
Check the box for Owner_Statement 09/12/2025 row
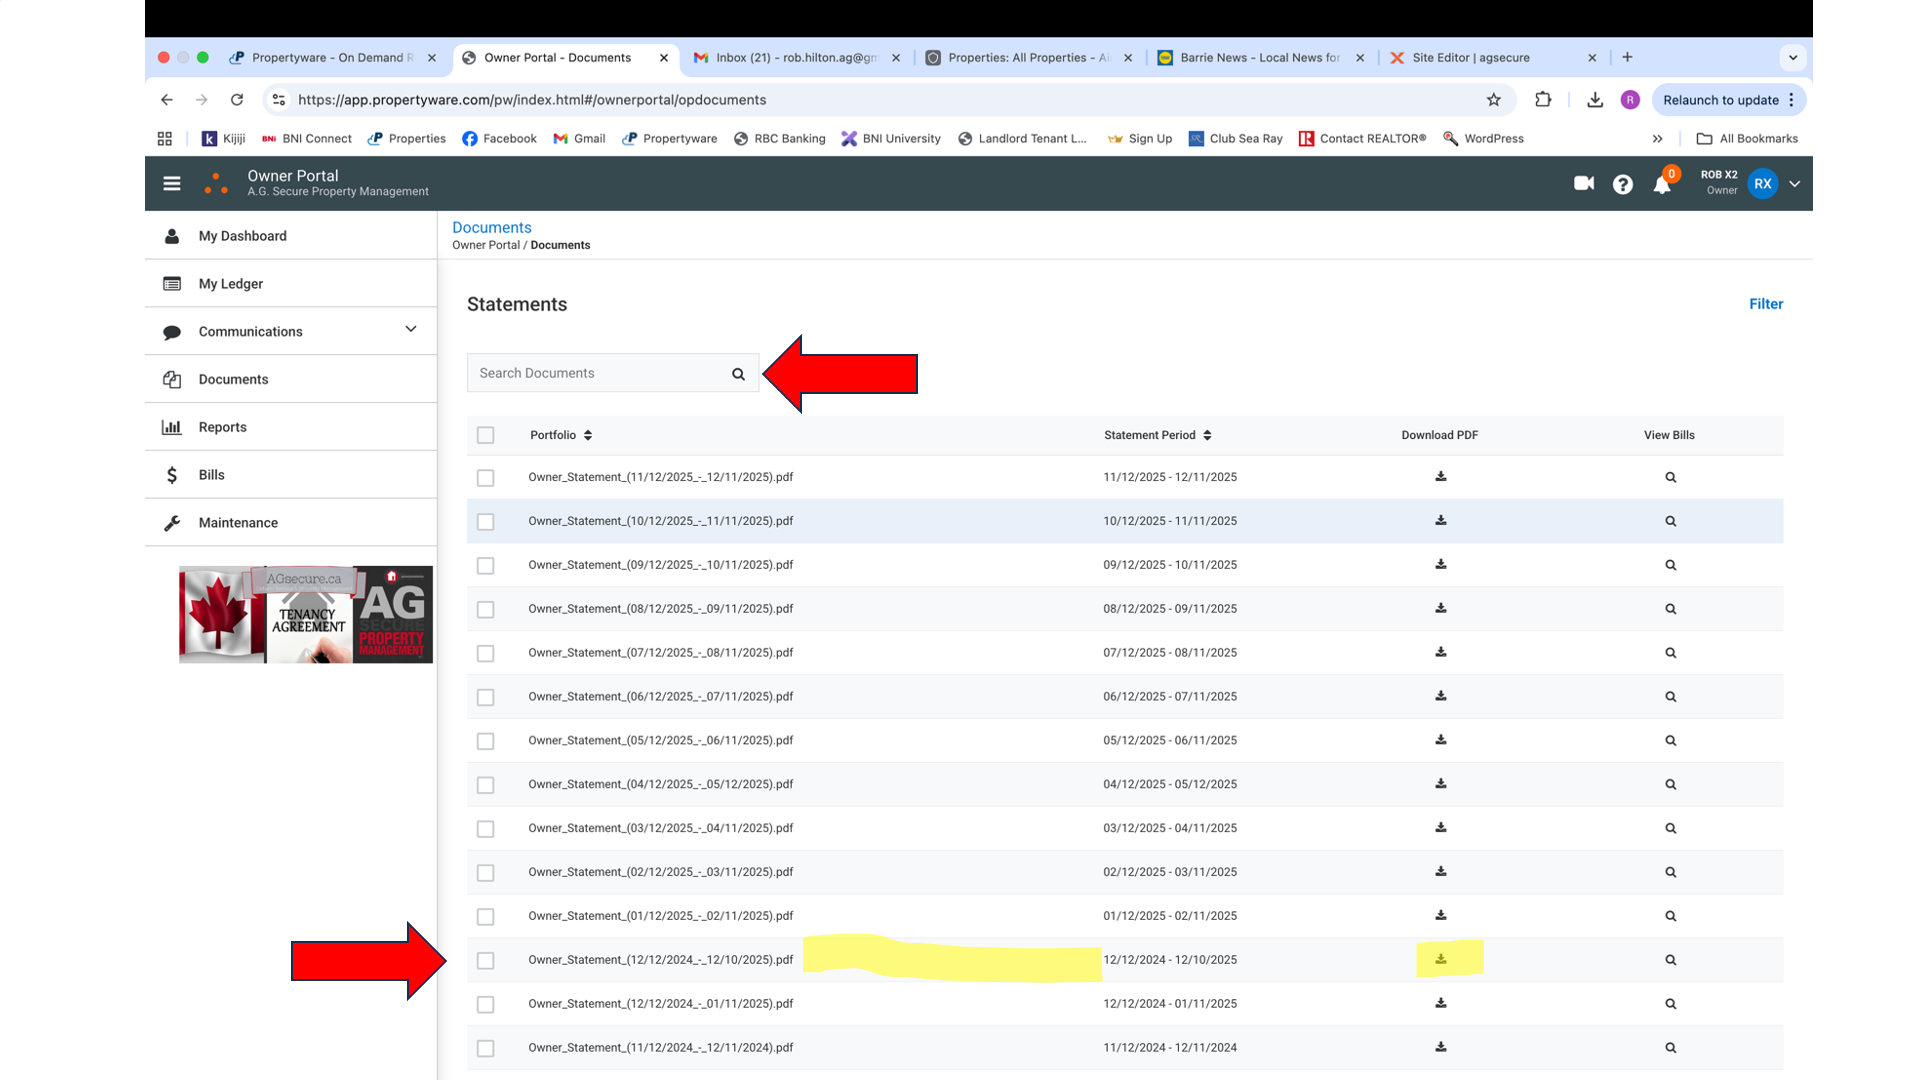pyautogui.click(x=486, y=566)
